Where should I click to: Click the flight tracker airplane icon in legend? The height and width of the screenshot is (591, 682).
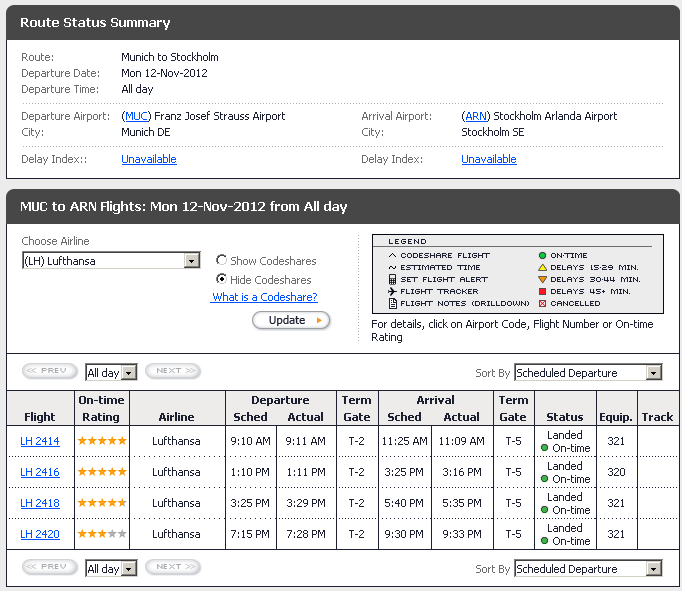[x=392, y=291]
